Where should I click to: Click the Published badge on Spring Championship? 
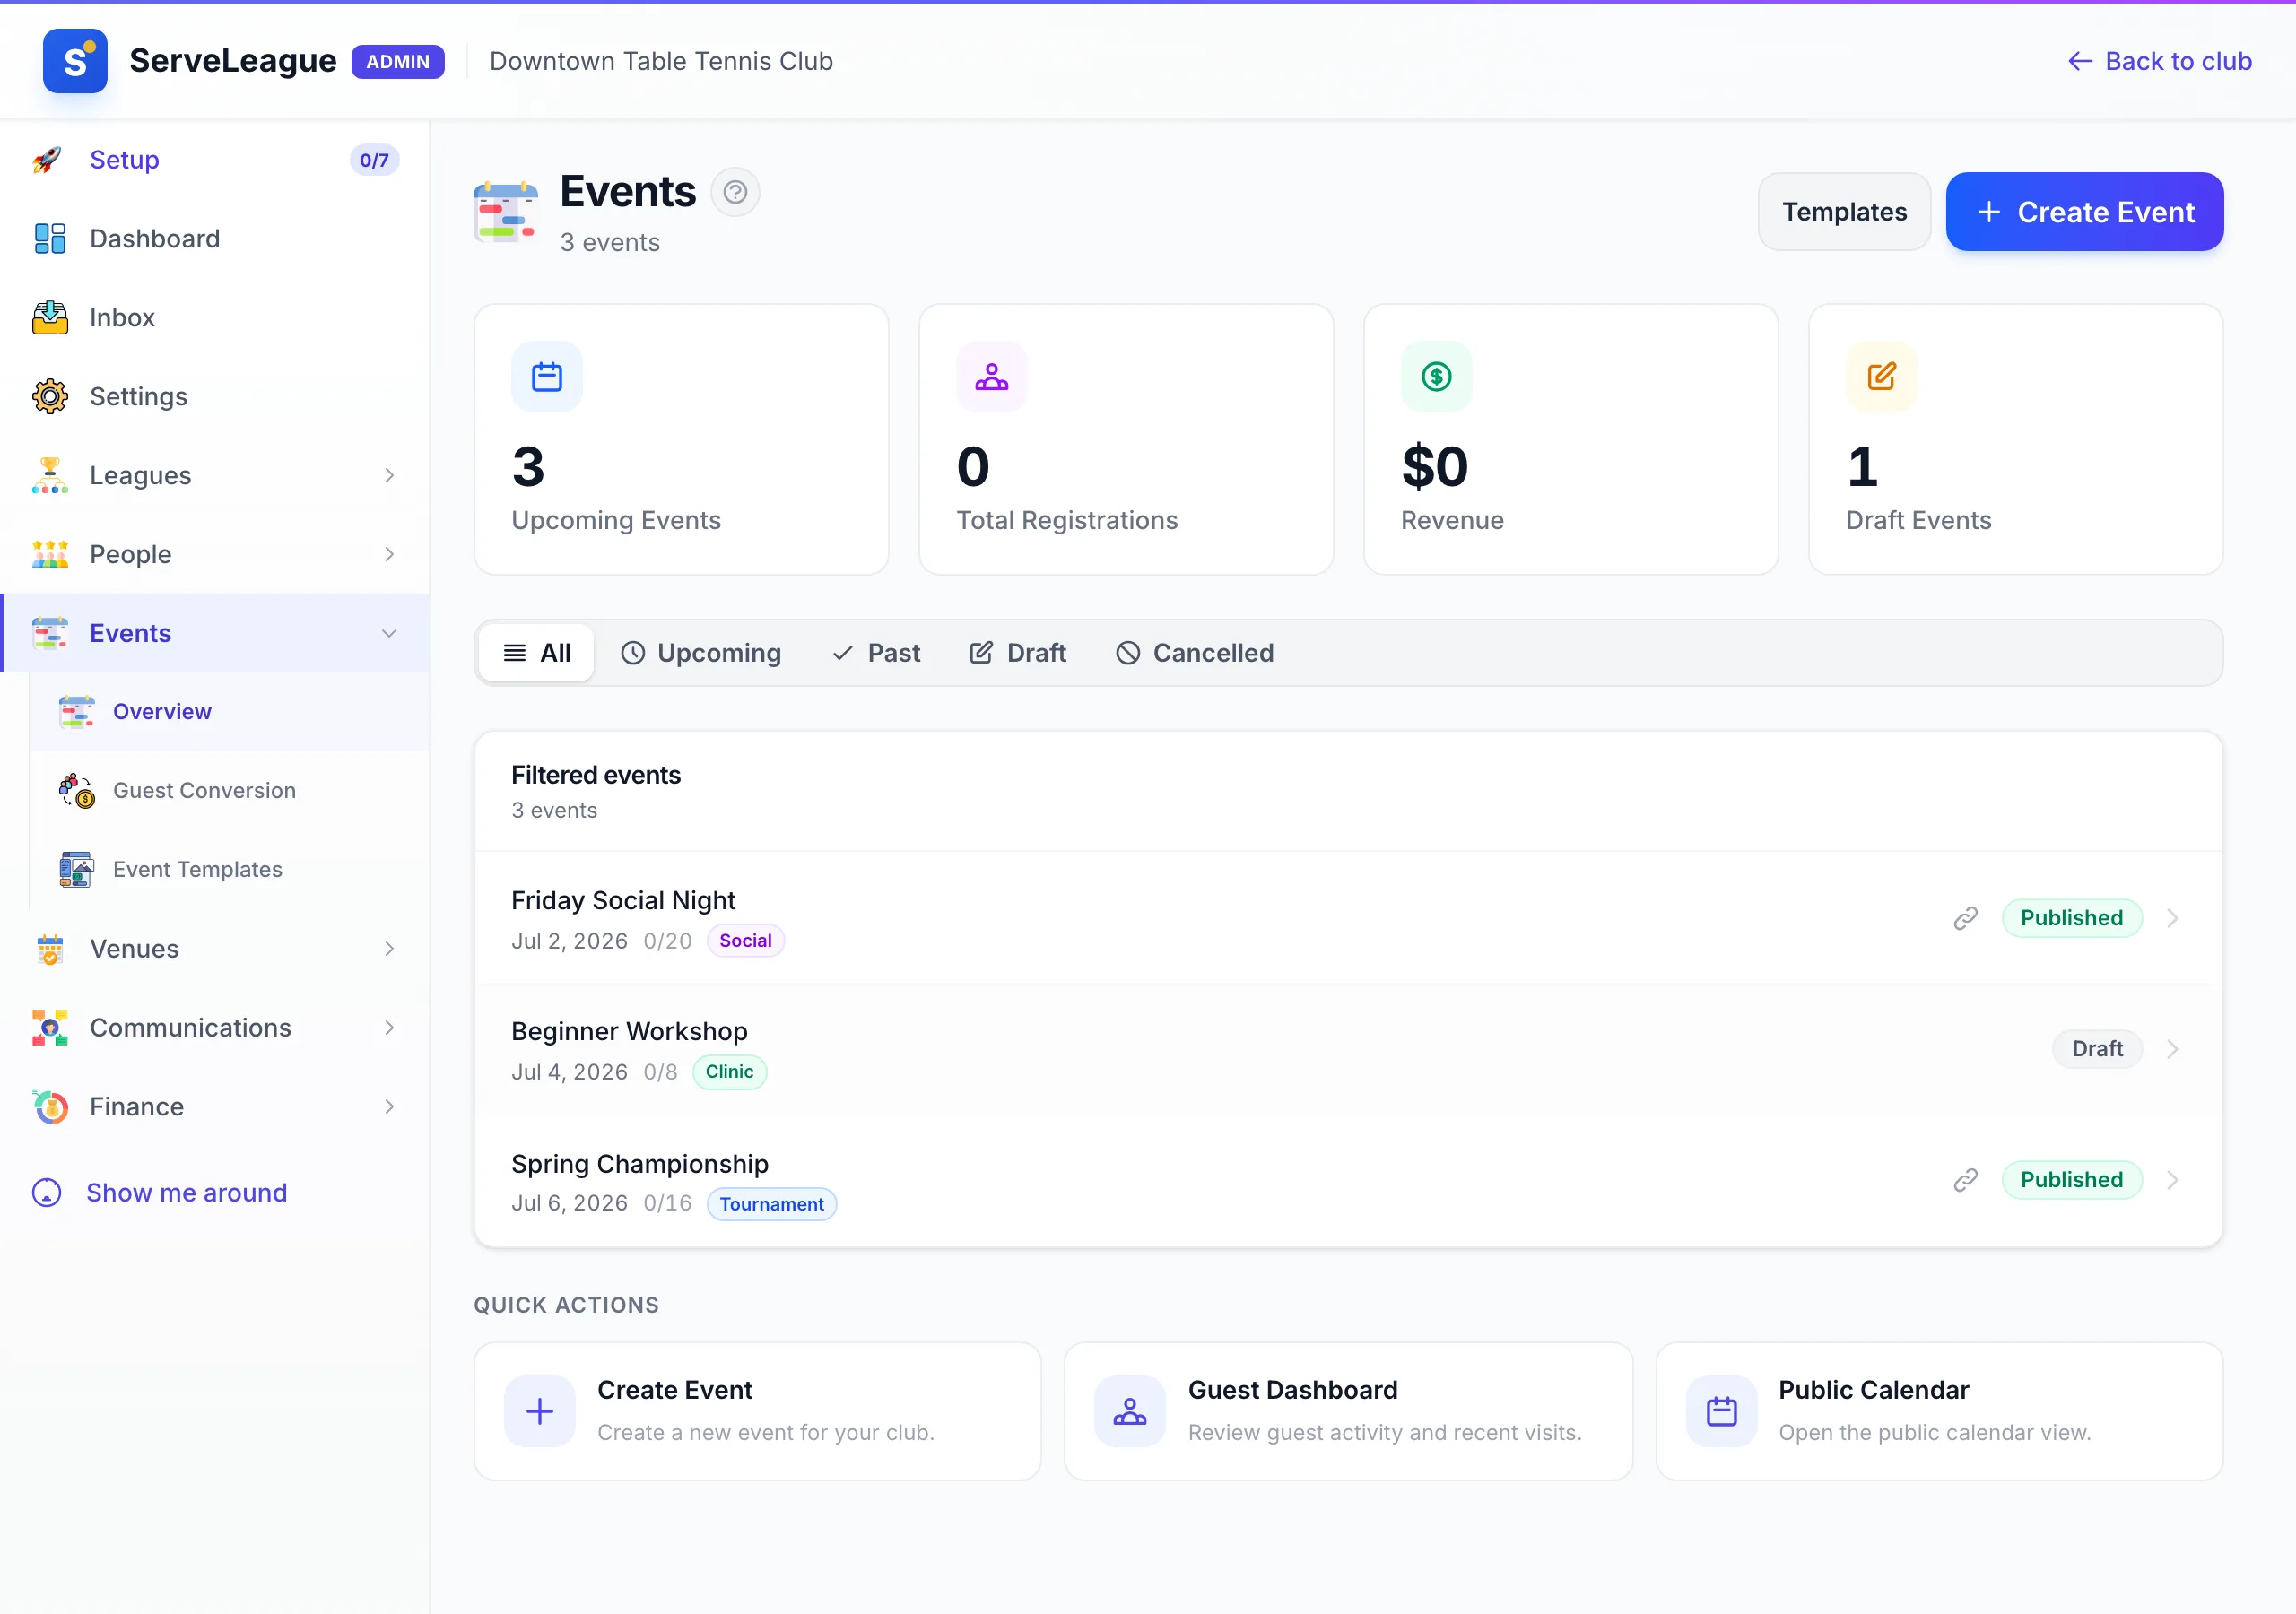click(2072, 1180)
